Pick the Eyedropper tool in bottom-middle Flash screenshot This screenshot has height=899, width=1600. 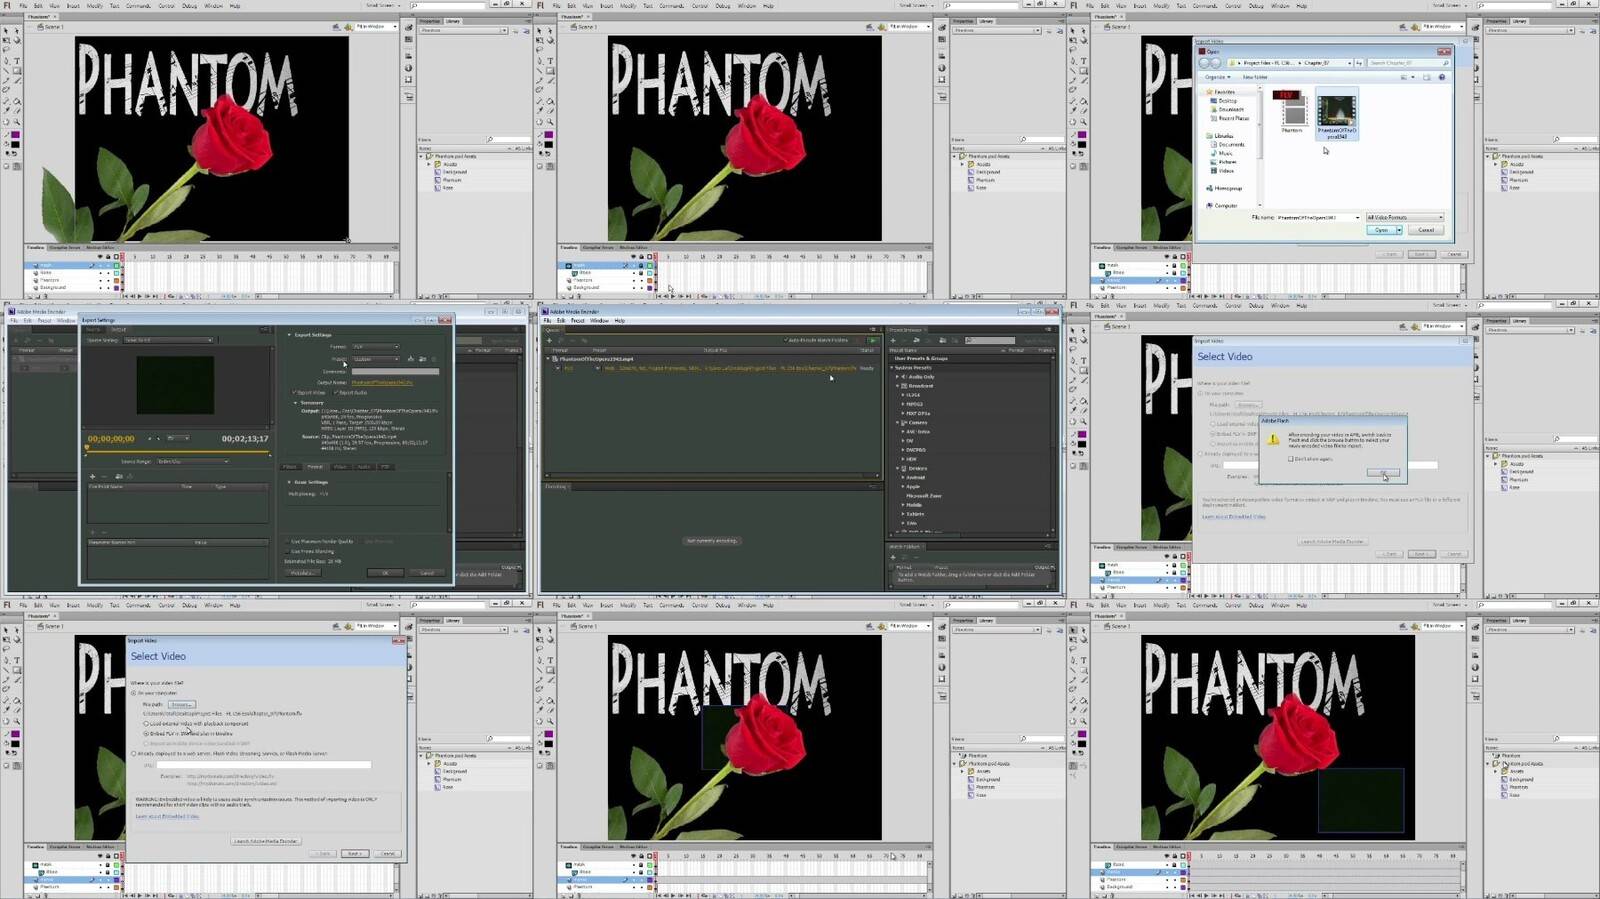point(540,709)
